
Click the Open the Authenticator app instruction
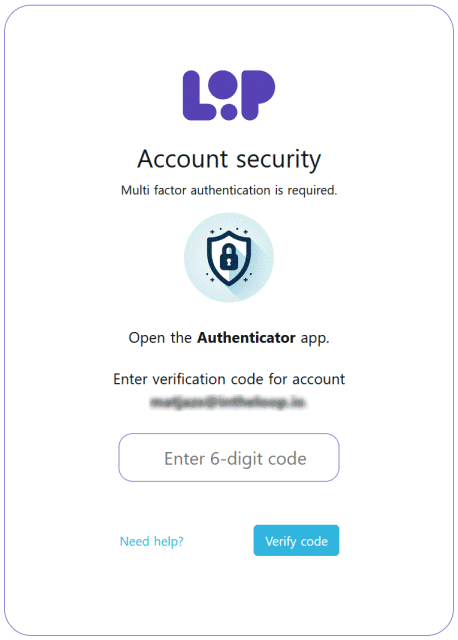pos(229,338)
